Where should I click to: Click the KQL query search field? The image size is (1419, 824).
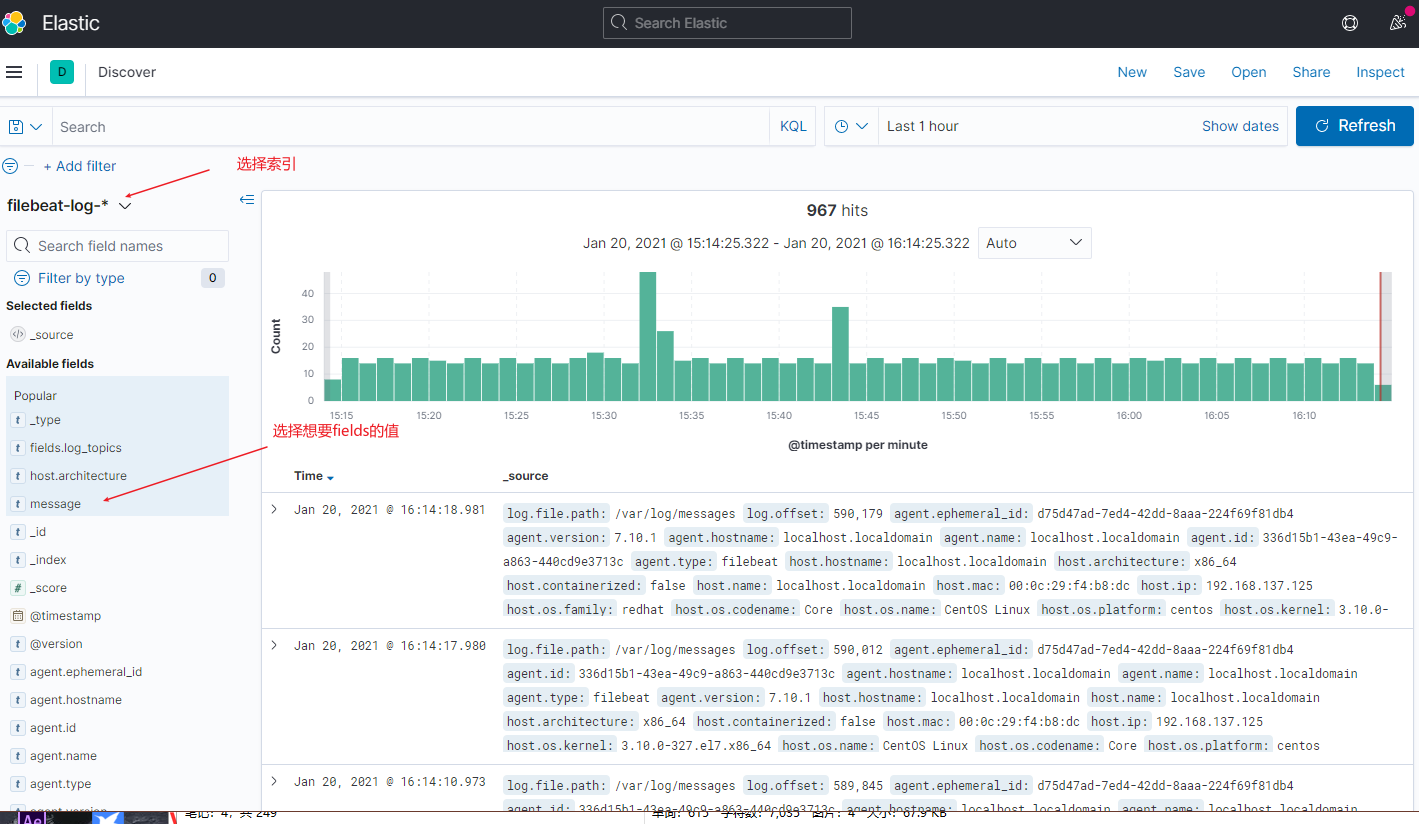pos(411,127)
